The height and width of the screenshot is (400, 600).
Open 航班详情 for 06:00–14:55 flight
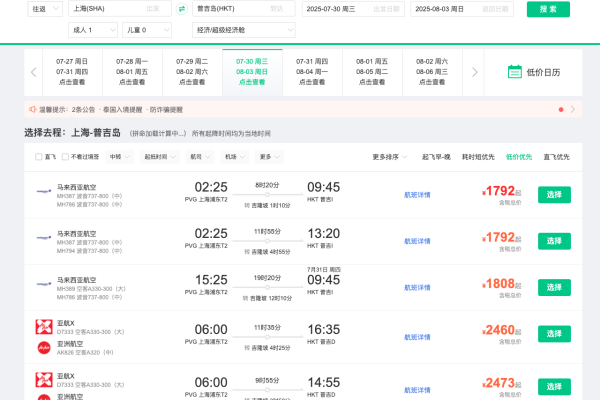tap(417, 390)
